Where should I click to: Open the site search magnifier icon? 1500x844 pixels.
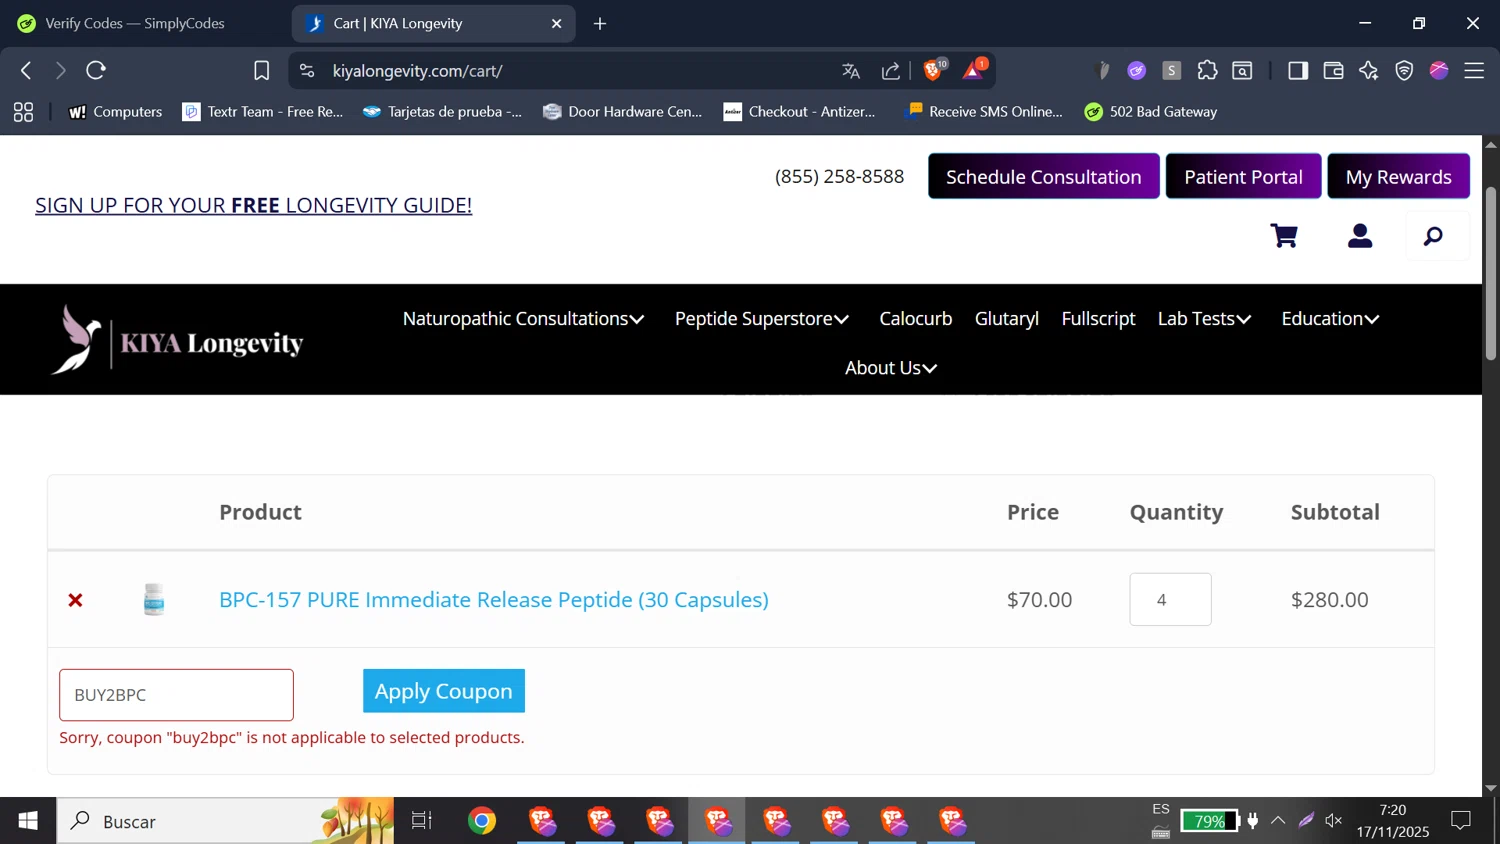1434,236
